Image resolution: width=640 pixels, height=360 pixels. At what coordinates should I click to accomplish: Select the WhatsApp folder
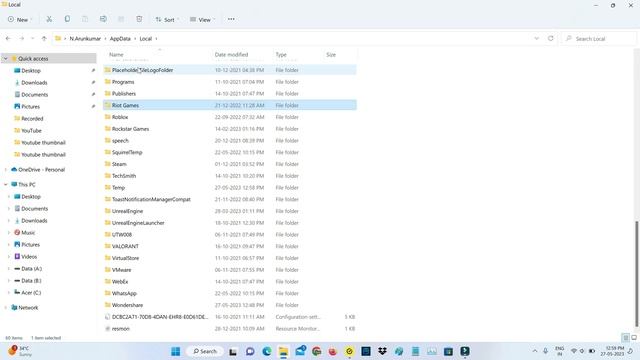coord(230,293)
